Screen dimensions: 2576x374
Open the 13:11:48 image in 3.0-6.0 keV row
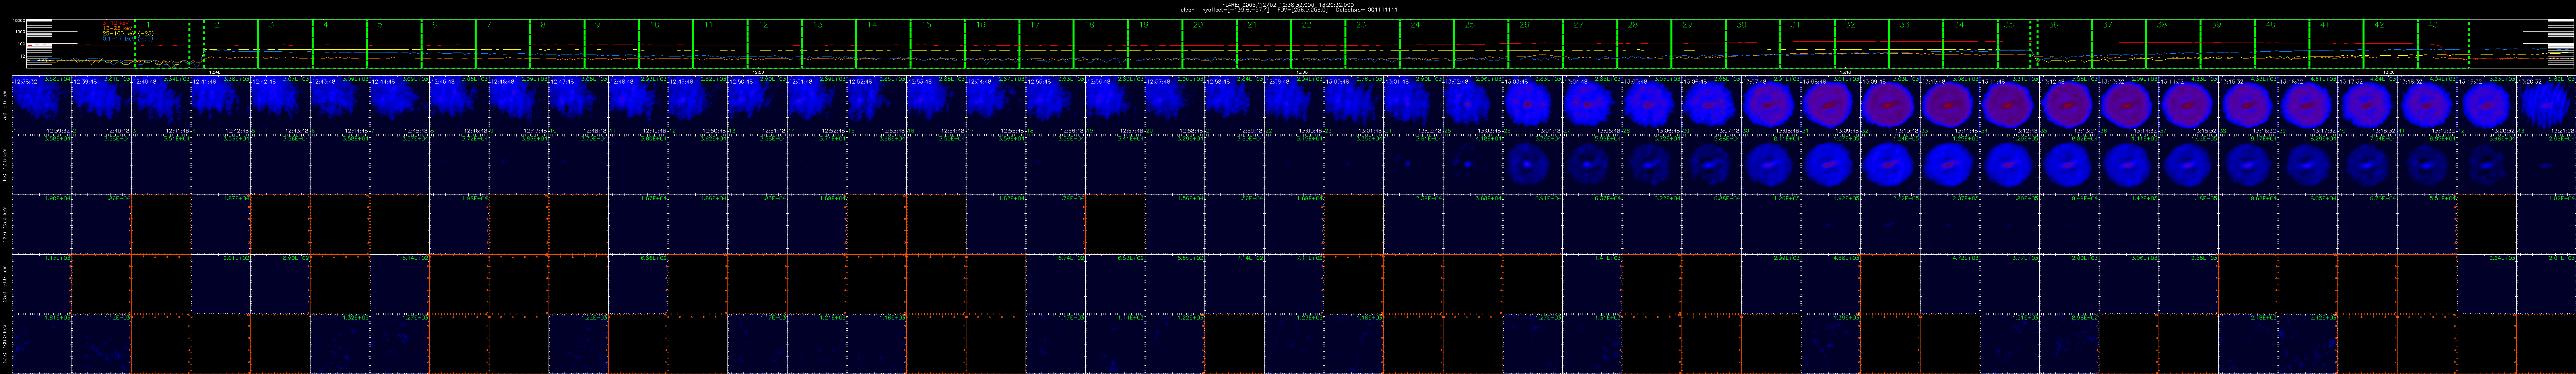[x=2010, y=105]
